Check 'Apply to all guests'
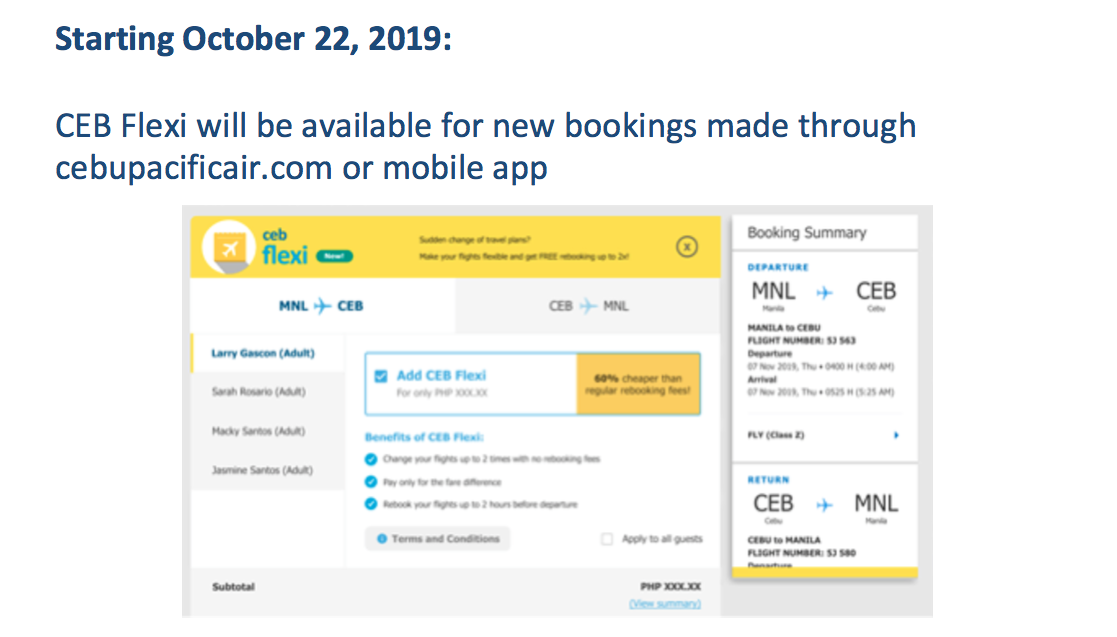 607,539
